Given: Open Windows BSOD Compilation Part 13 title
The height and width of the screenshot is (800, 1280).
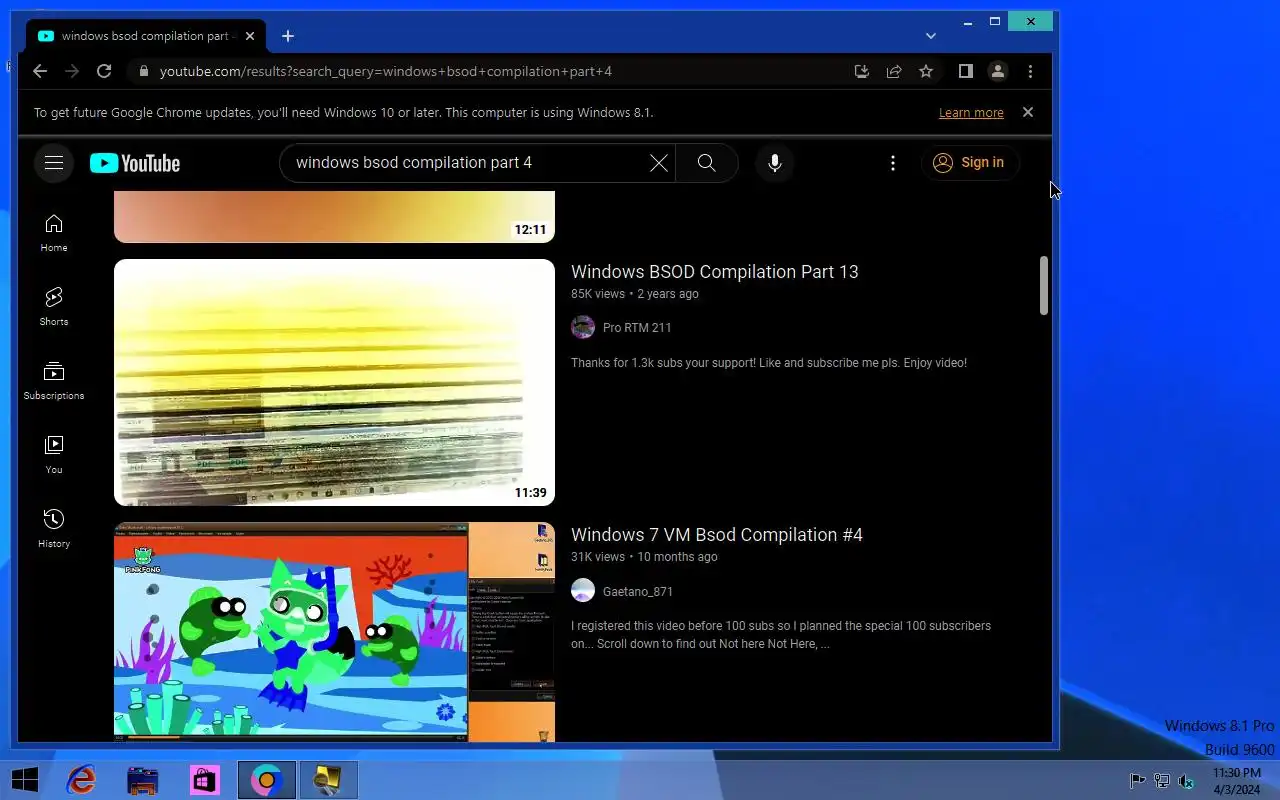Looking at the screenshot, I should pyautogui.click(x=714, y=272).
